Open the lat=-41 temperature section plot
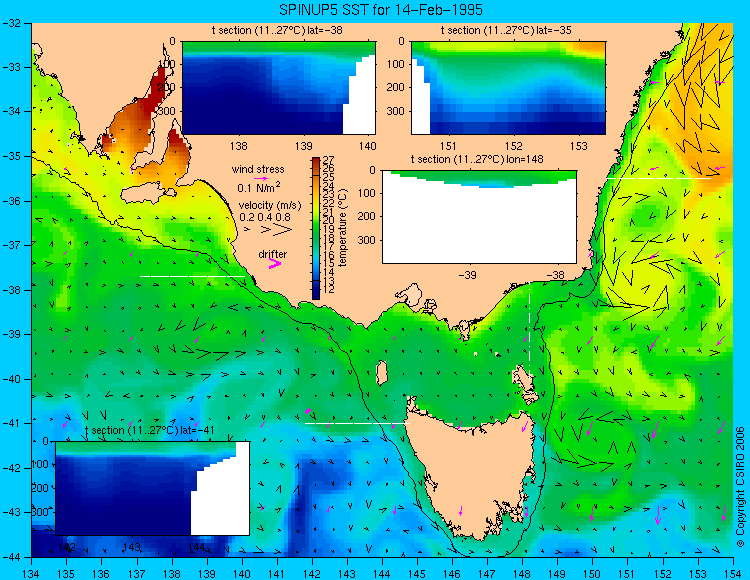The image size is (750, 580). pos(153,488)
